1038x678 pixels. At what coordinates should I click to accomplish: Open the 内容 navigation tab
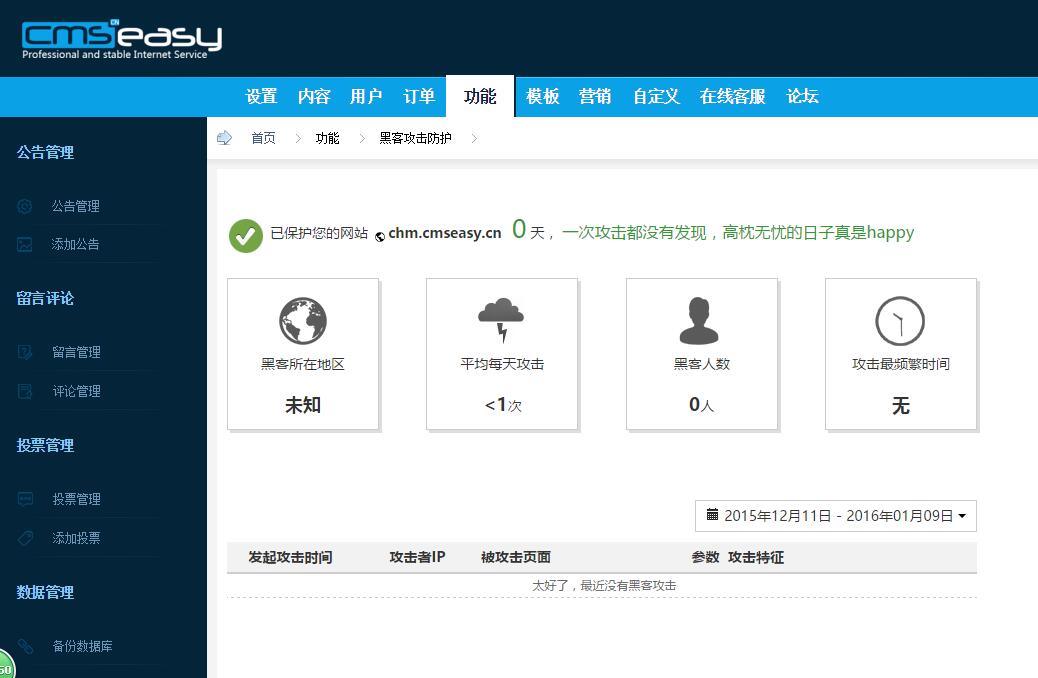314,96
